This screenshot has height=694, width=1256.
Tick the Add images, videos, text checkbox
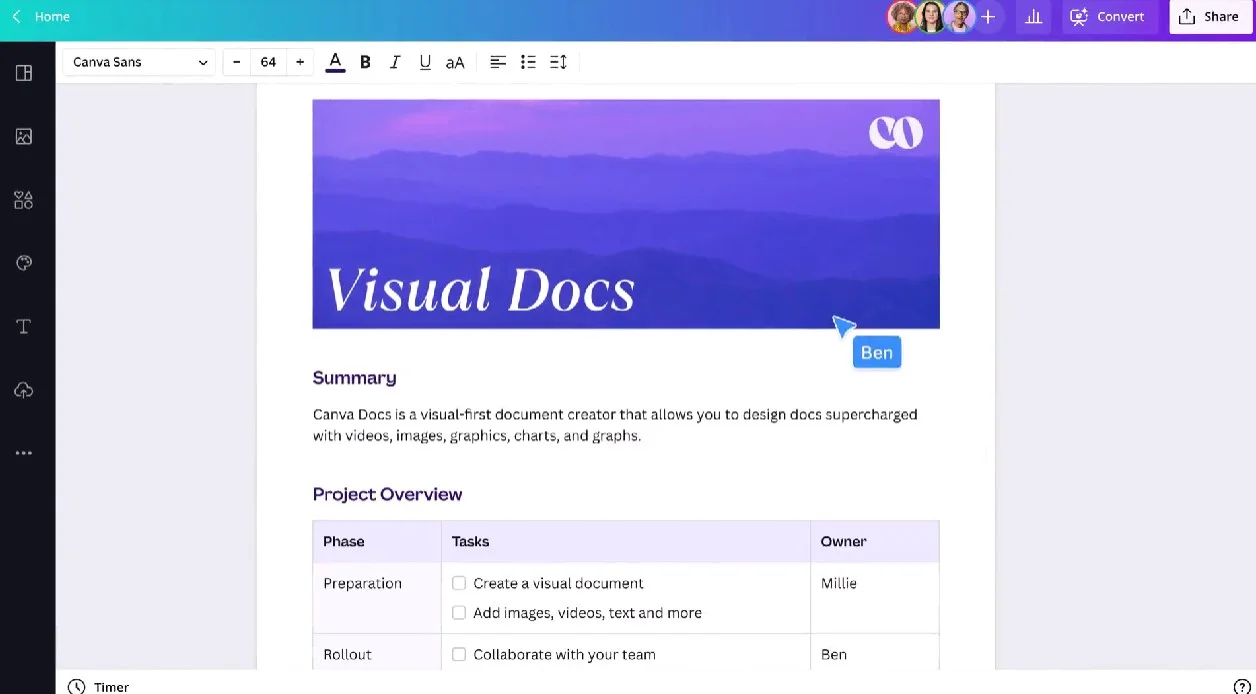pyautogui.click(x=459, y=612)
